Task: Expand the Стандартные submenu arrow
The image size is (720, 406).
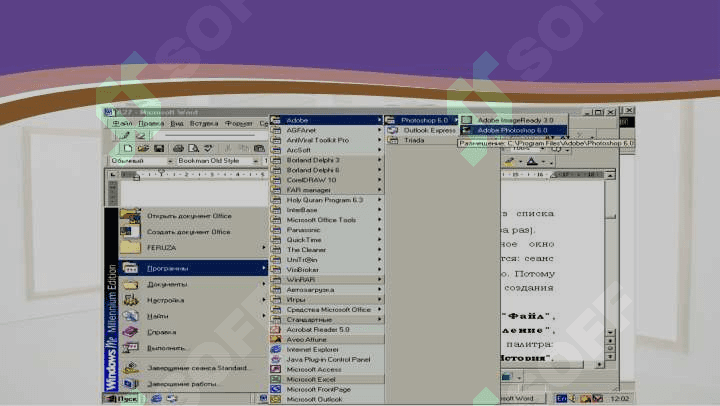Action: [x=379, y=319]
